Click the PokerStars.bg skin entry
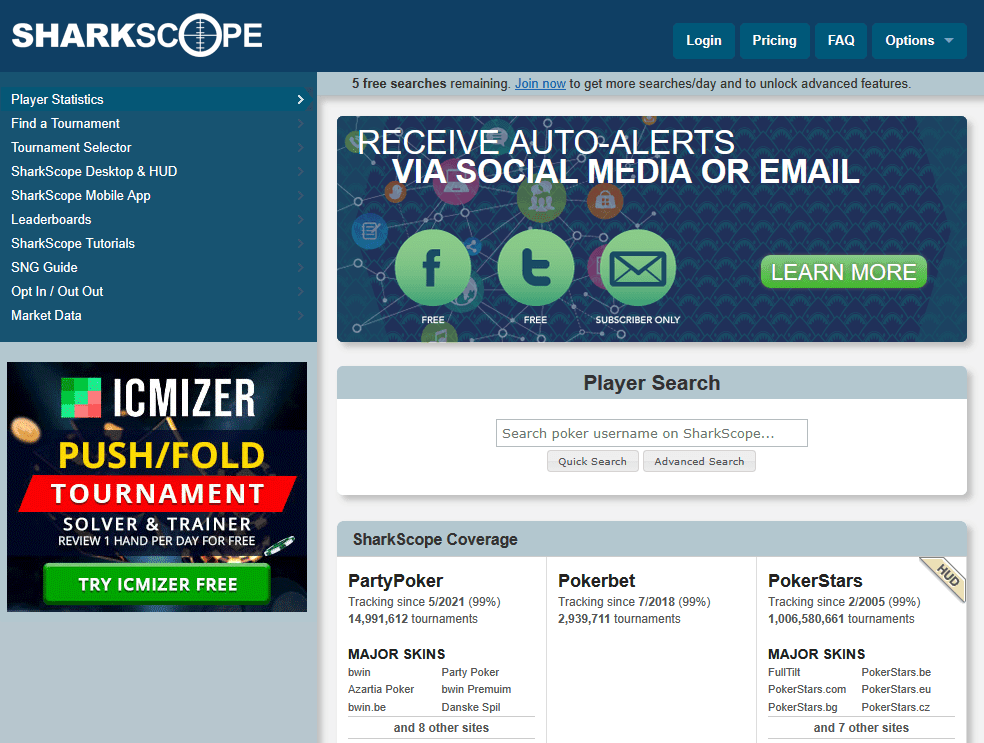This screenshot has height=743, width=984. (x=803, y=707)
